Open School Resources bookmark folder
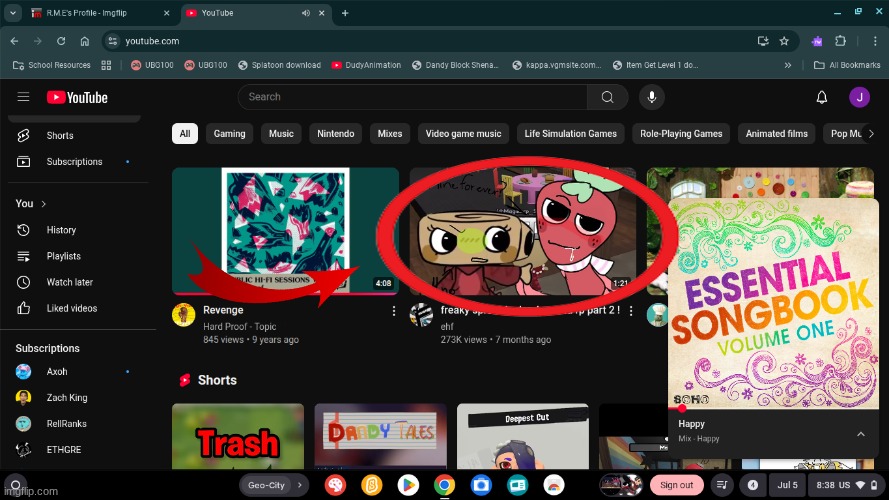889x500 pixels. 52,65
